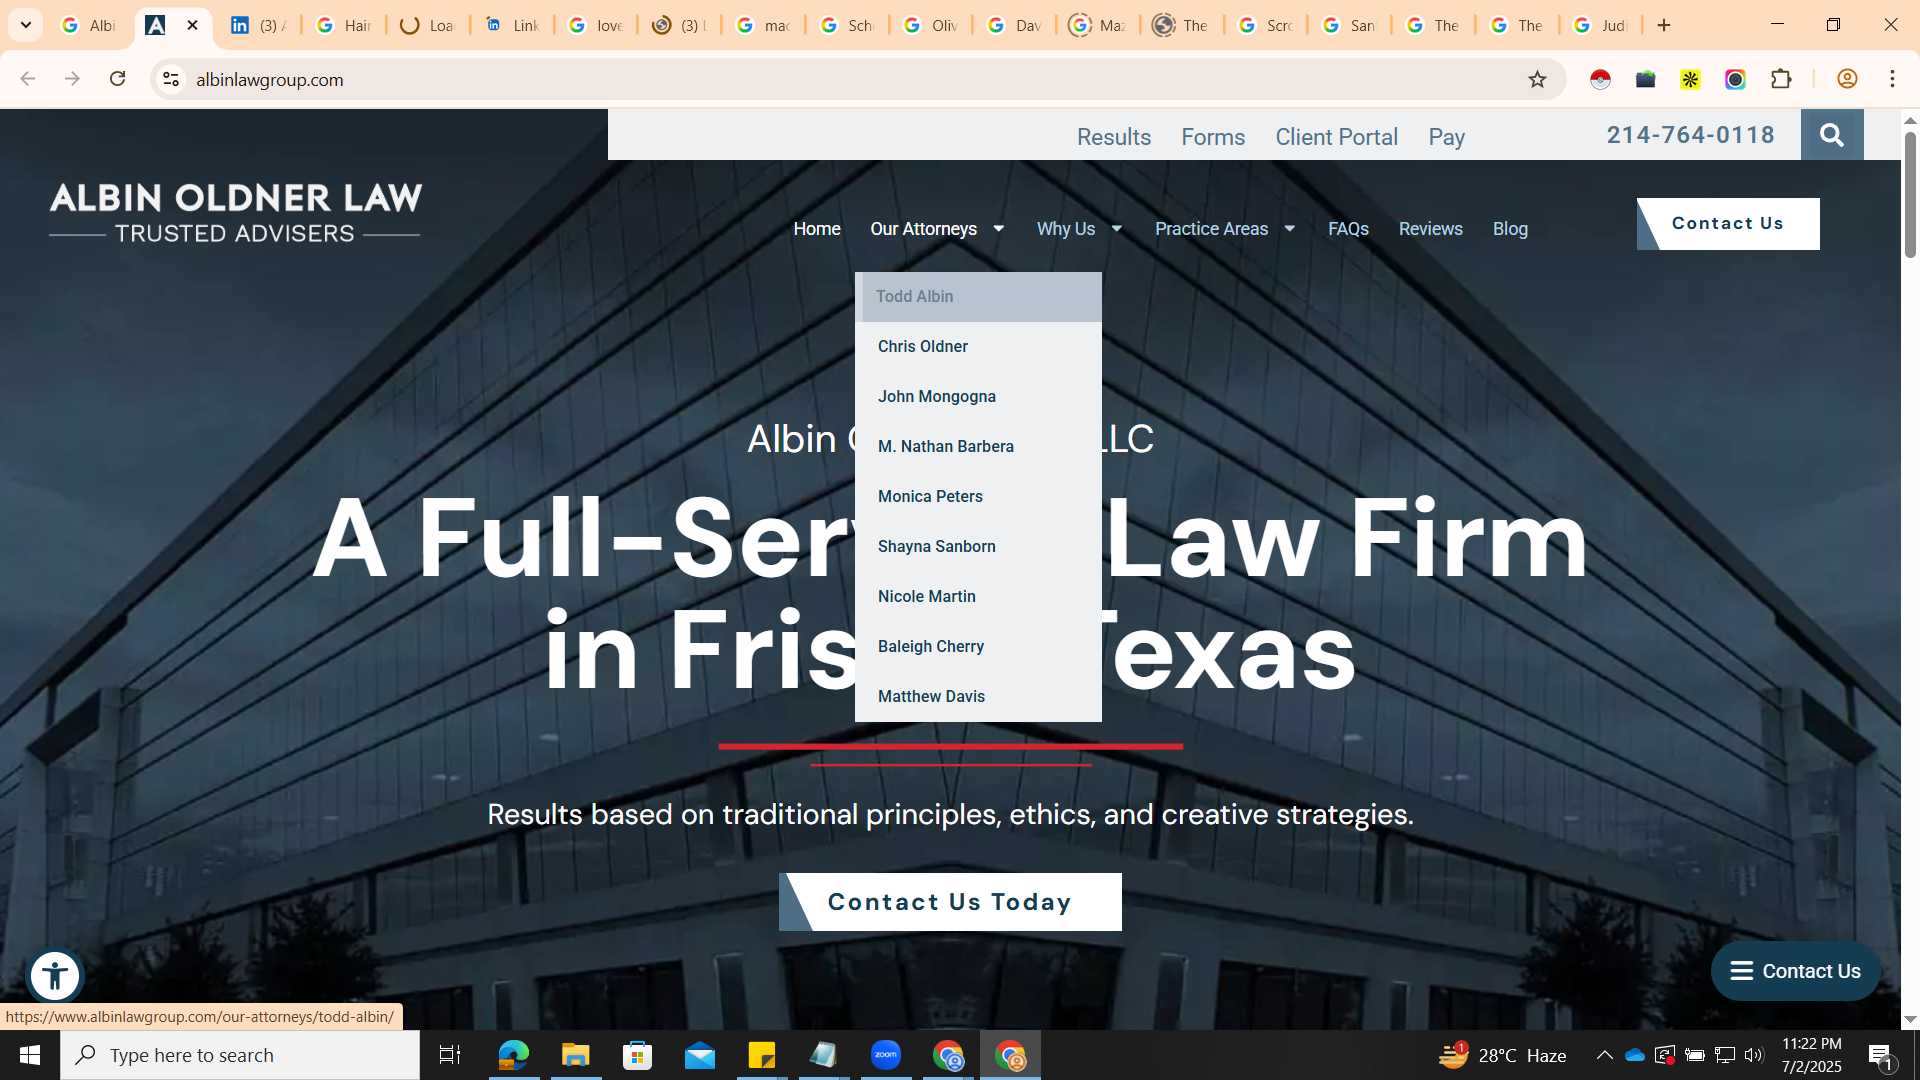
Task: Open the tab search dropdown arrow
Action: point(26,25)
